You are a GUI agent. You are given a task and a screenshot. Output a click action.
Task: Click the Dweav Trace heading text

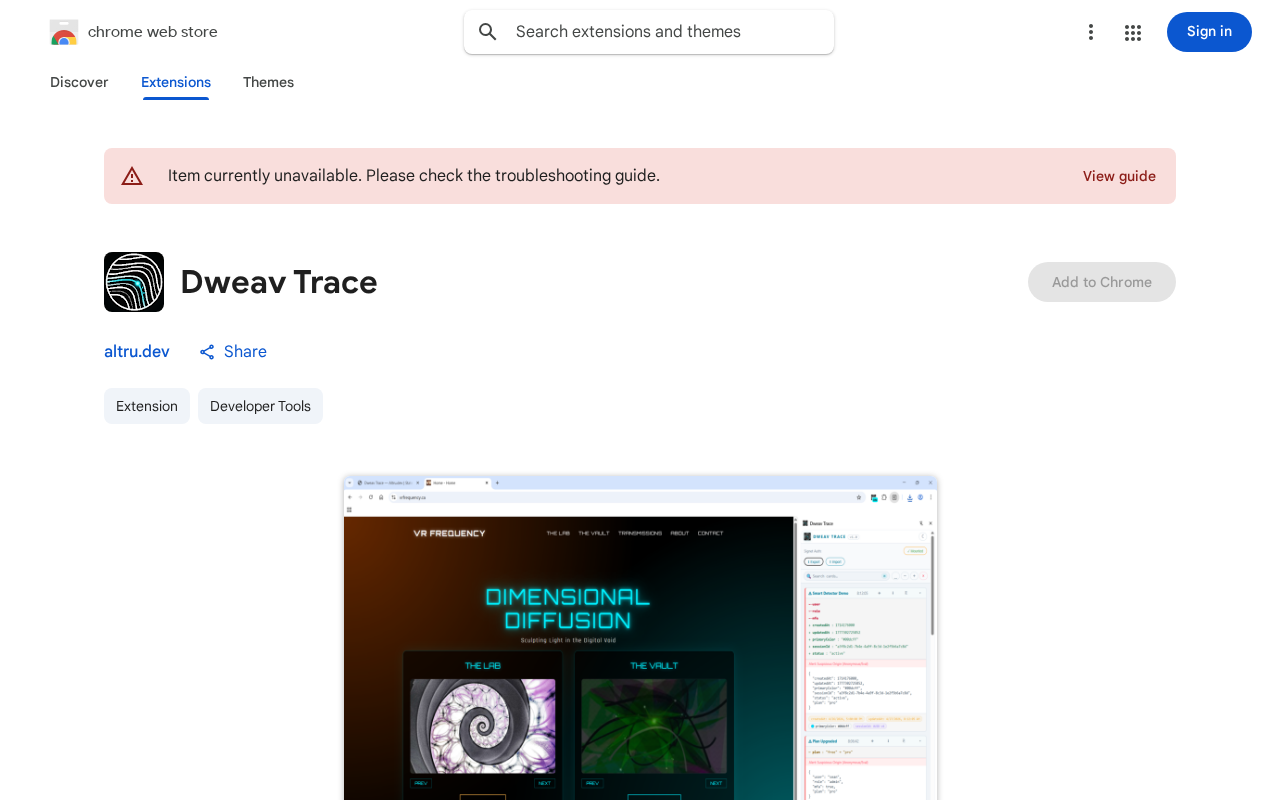click(x=279, y=282)
